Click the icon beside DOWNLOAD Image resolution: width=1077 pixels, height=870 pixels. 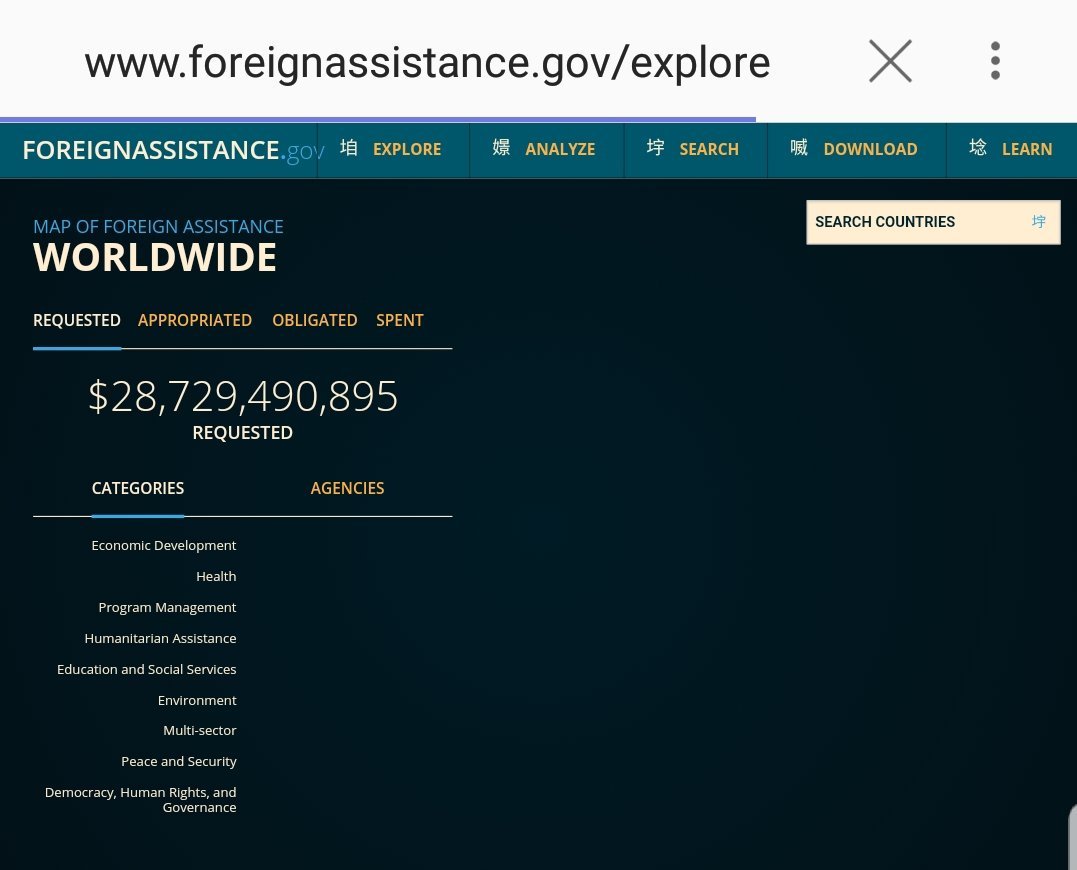[x=799, y=148]
